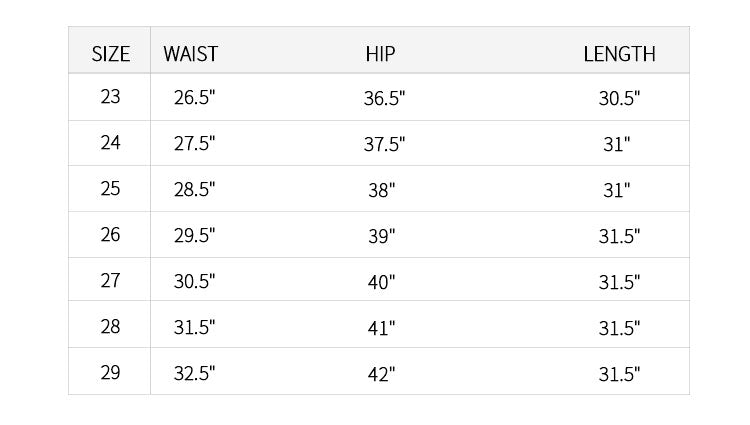
Task: Select size 28 in the chart
Action: point(111,327)
